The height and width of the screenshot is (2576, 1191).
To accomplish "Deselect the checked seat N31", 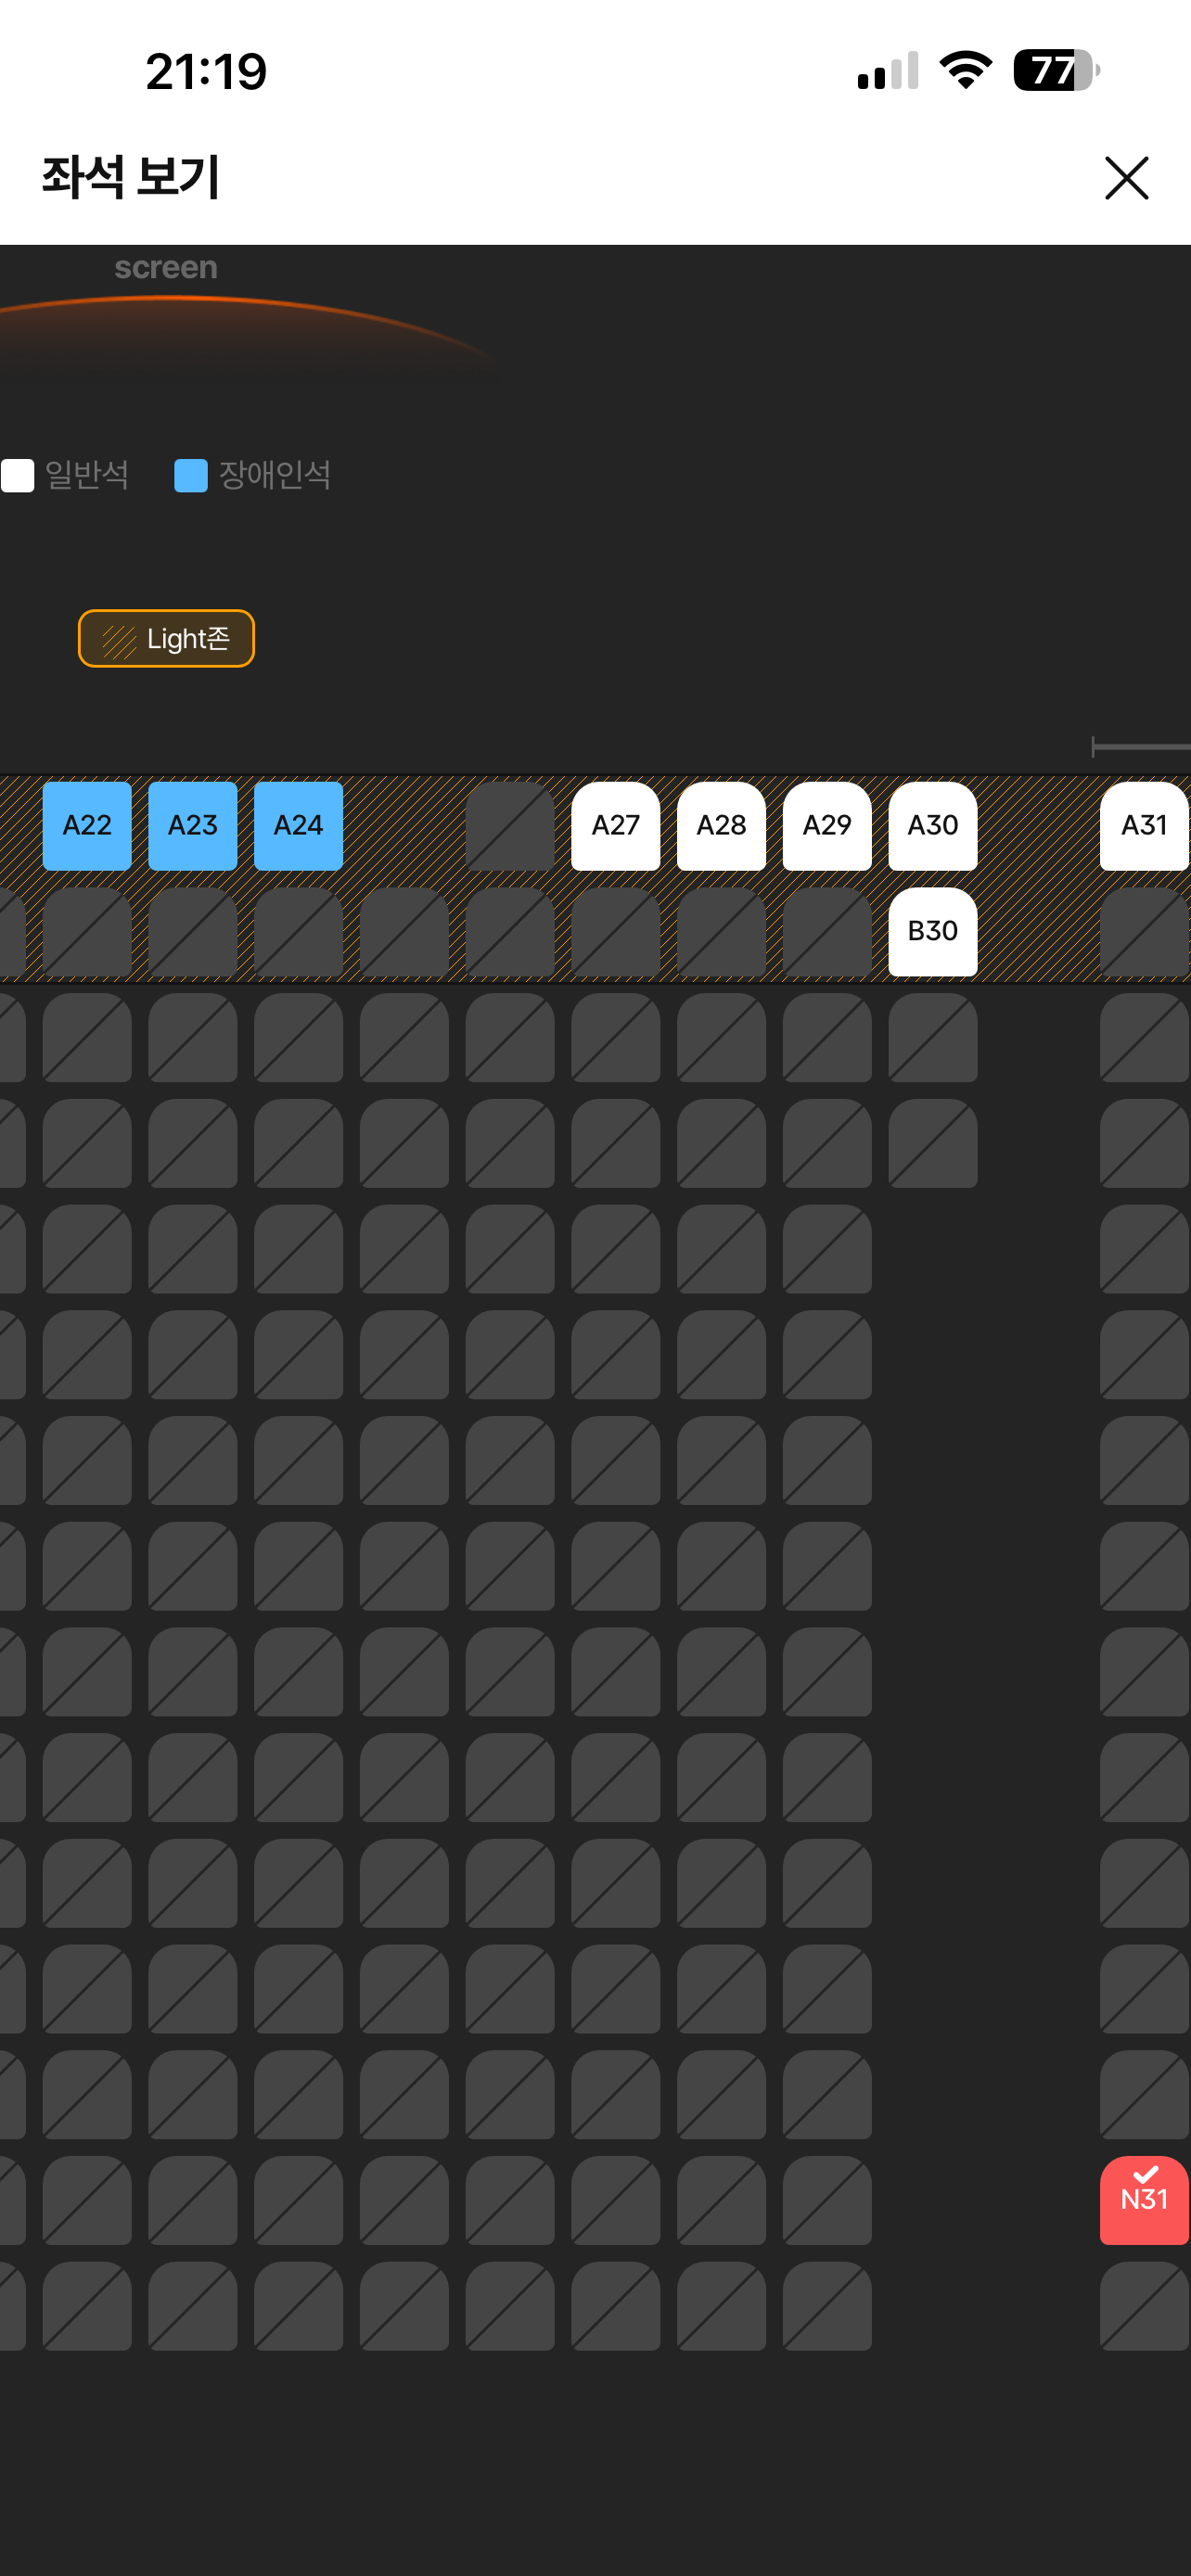I will (1144, 2200).
